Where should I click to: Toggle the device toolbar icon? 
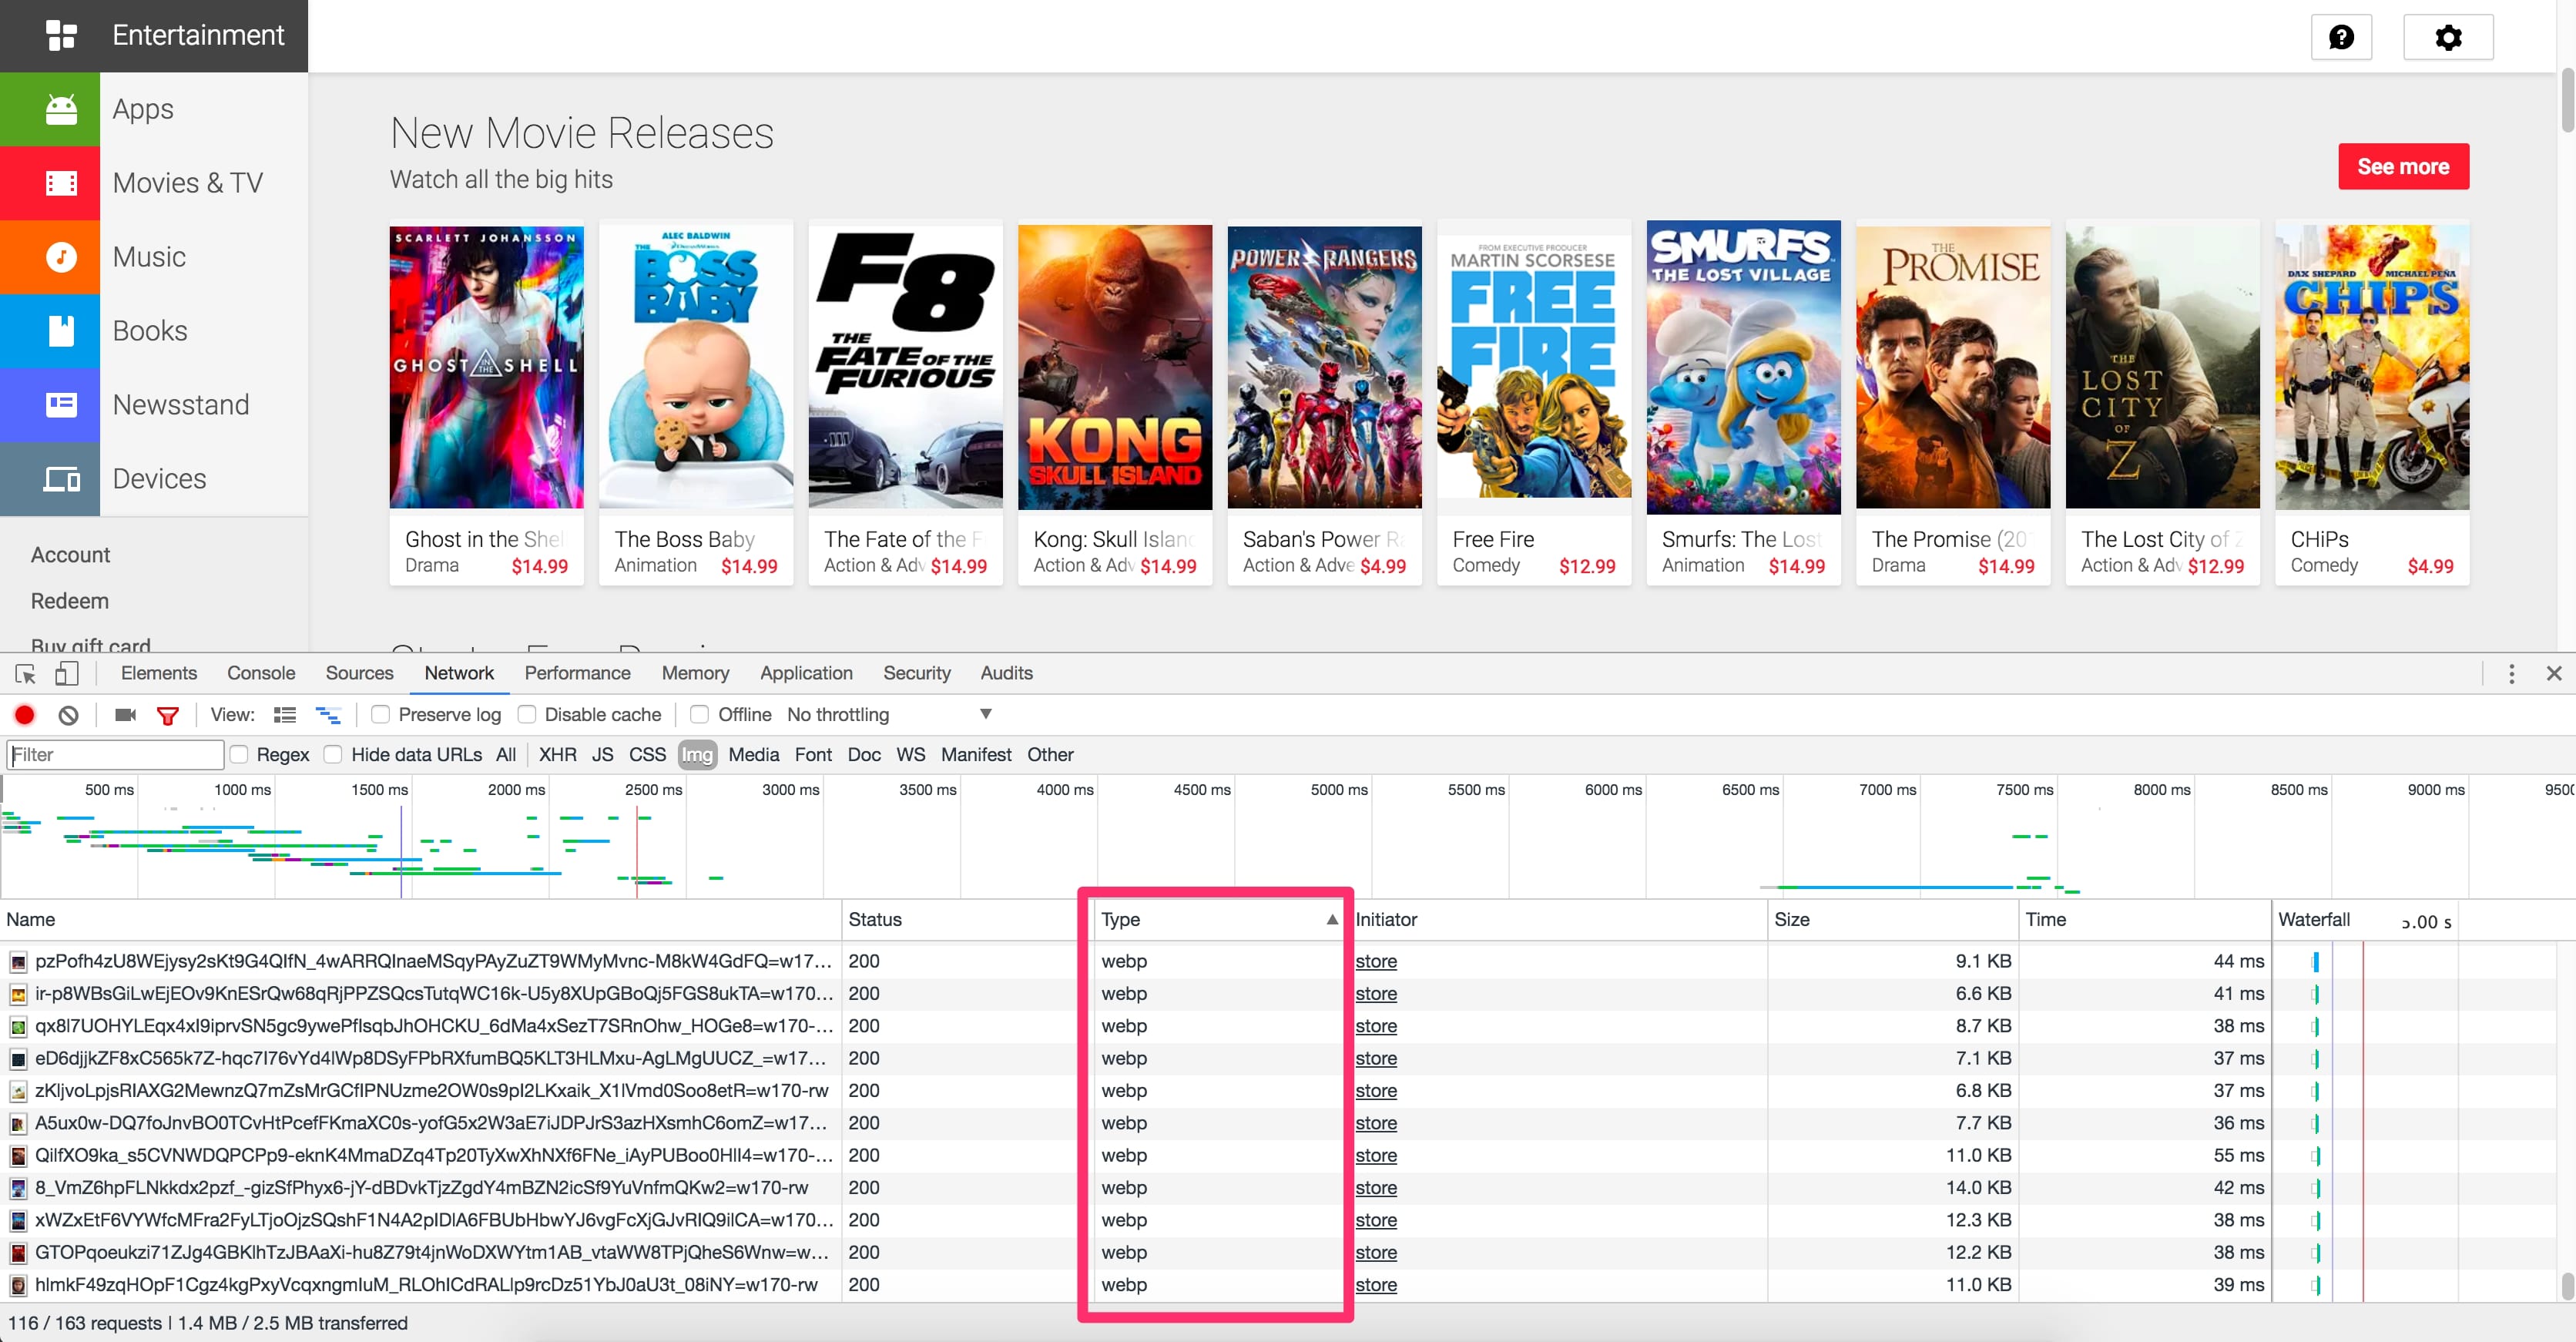coord(67,673)
